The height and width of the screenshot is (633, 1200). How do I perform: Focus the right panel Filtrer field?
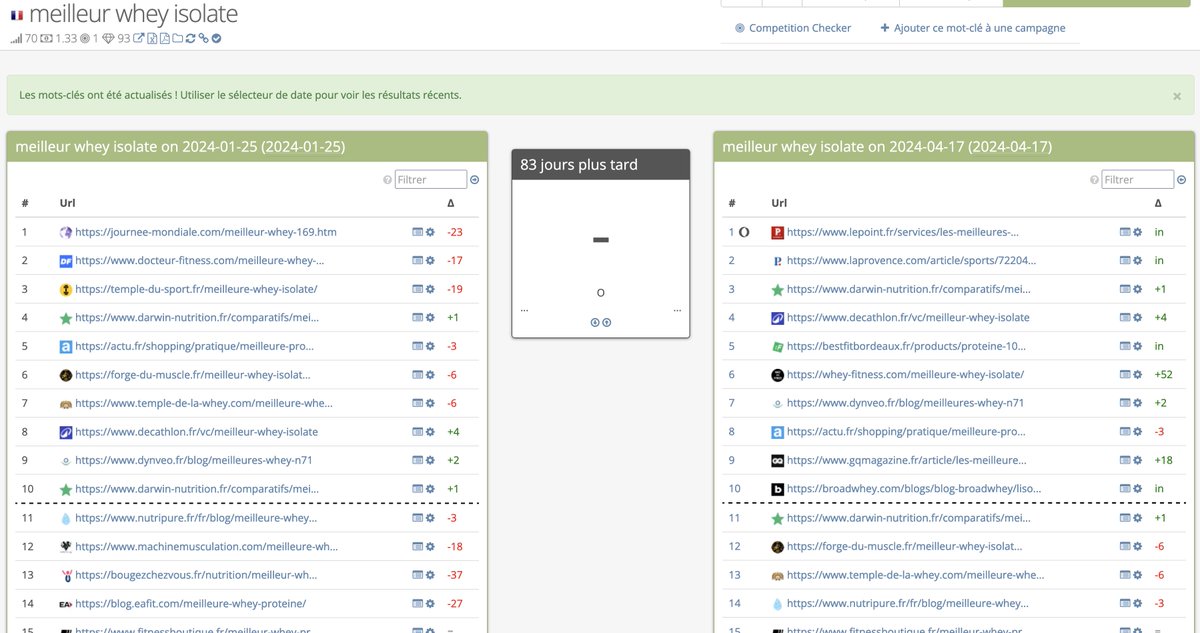1138,180
